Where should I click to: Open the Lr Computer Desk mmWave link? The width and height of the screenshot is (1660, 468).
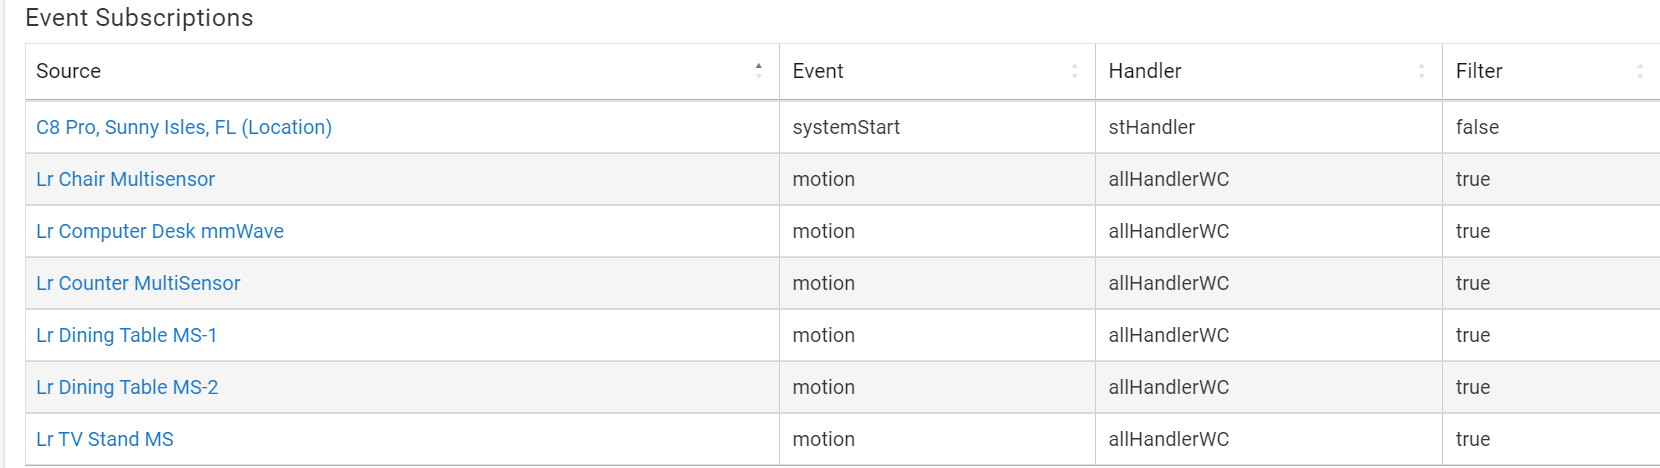[x=160, y=231]
